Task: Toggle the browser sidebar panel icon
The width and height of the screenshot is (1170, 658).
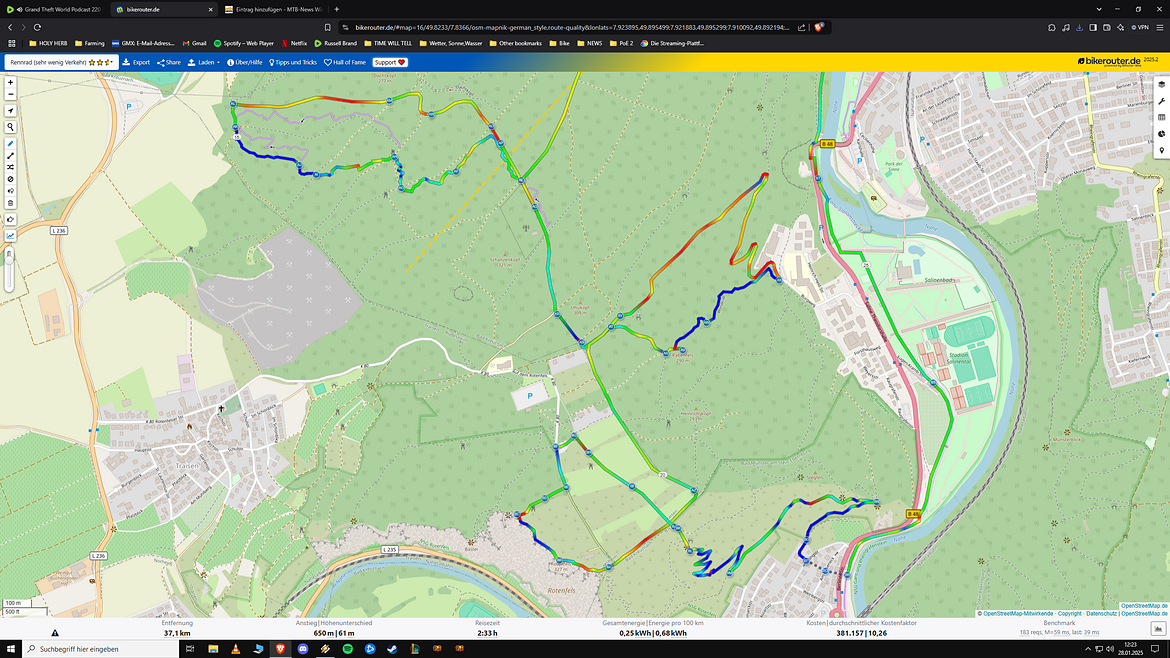Action: point(1092,28)
